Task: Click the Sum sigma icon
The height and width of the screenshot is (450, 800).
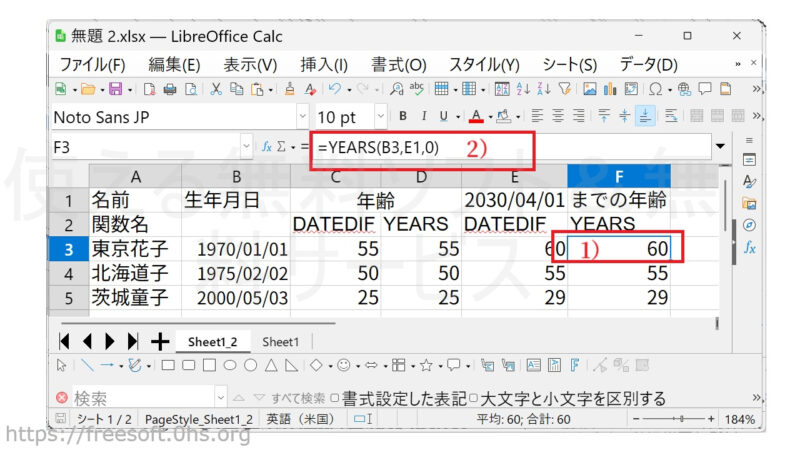Action: tap(282, 146)
